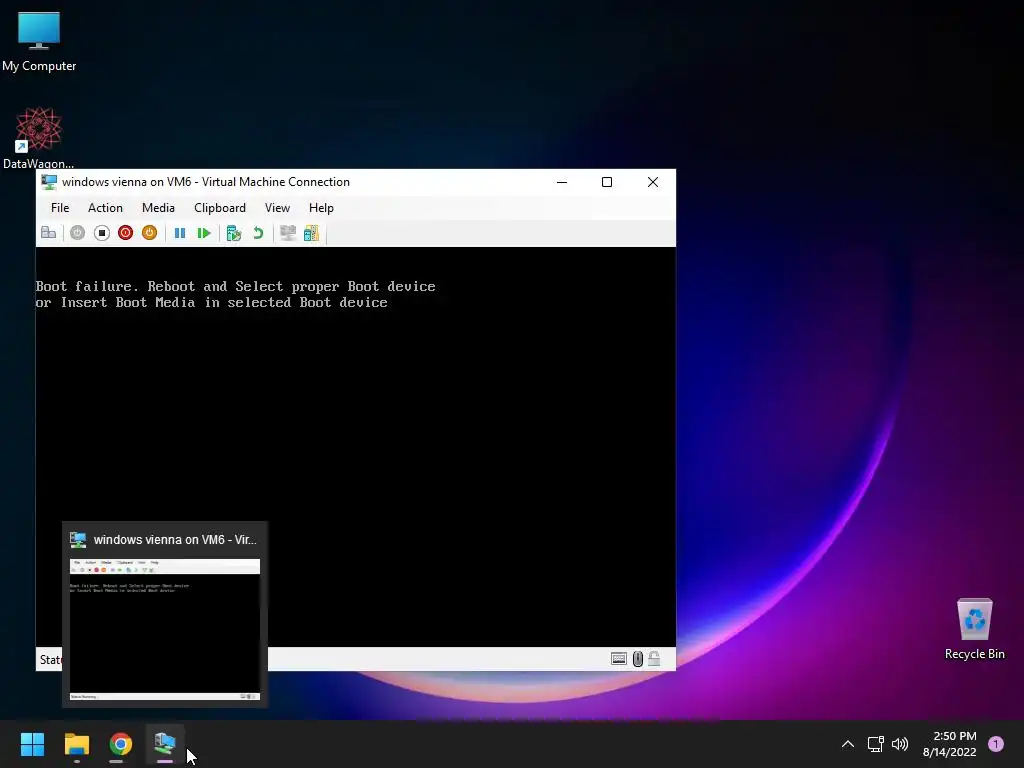This screenshot has height=768, width=1024.
Task: Click the basic session mode icon
Action: (x=287, y=233)
